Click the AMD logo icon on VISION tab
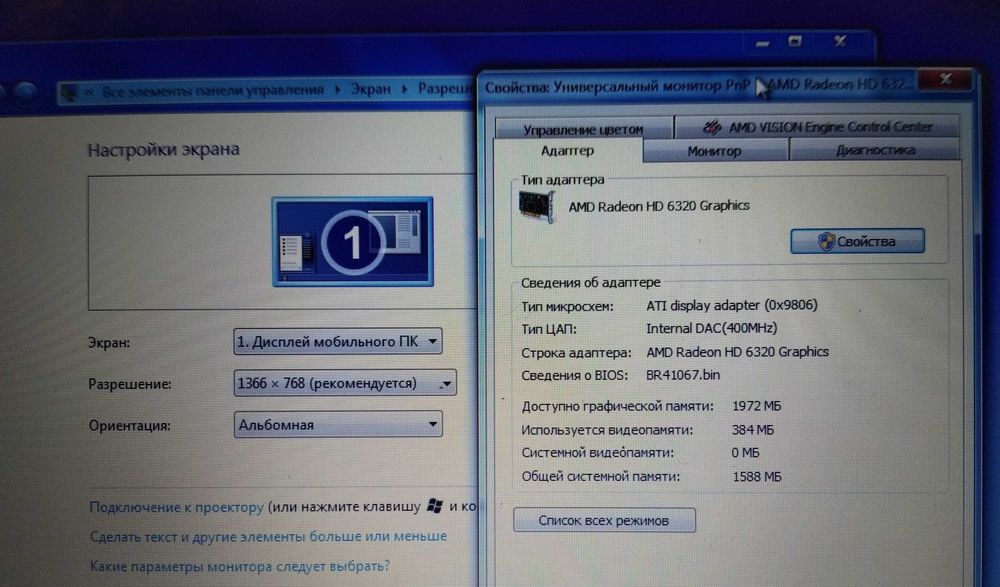 (x=712, y=128)
